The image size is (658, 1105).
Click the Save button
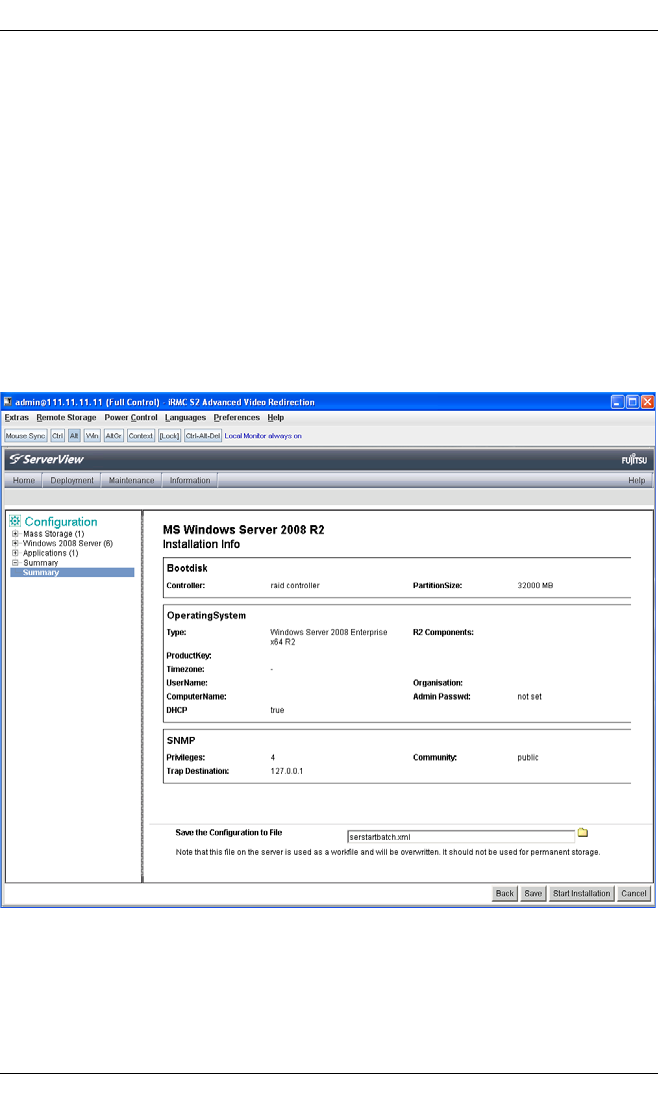click(x=533, y=894)
